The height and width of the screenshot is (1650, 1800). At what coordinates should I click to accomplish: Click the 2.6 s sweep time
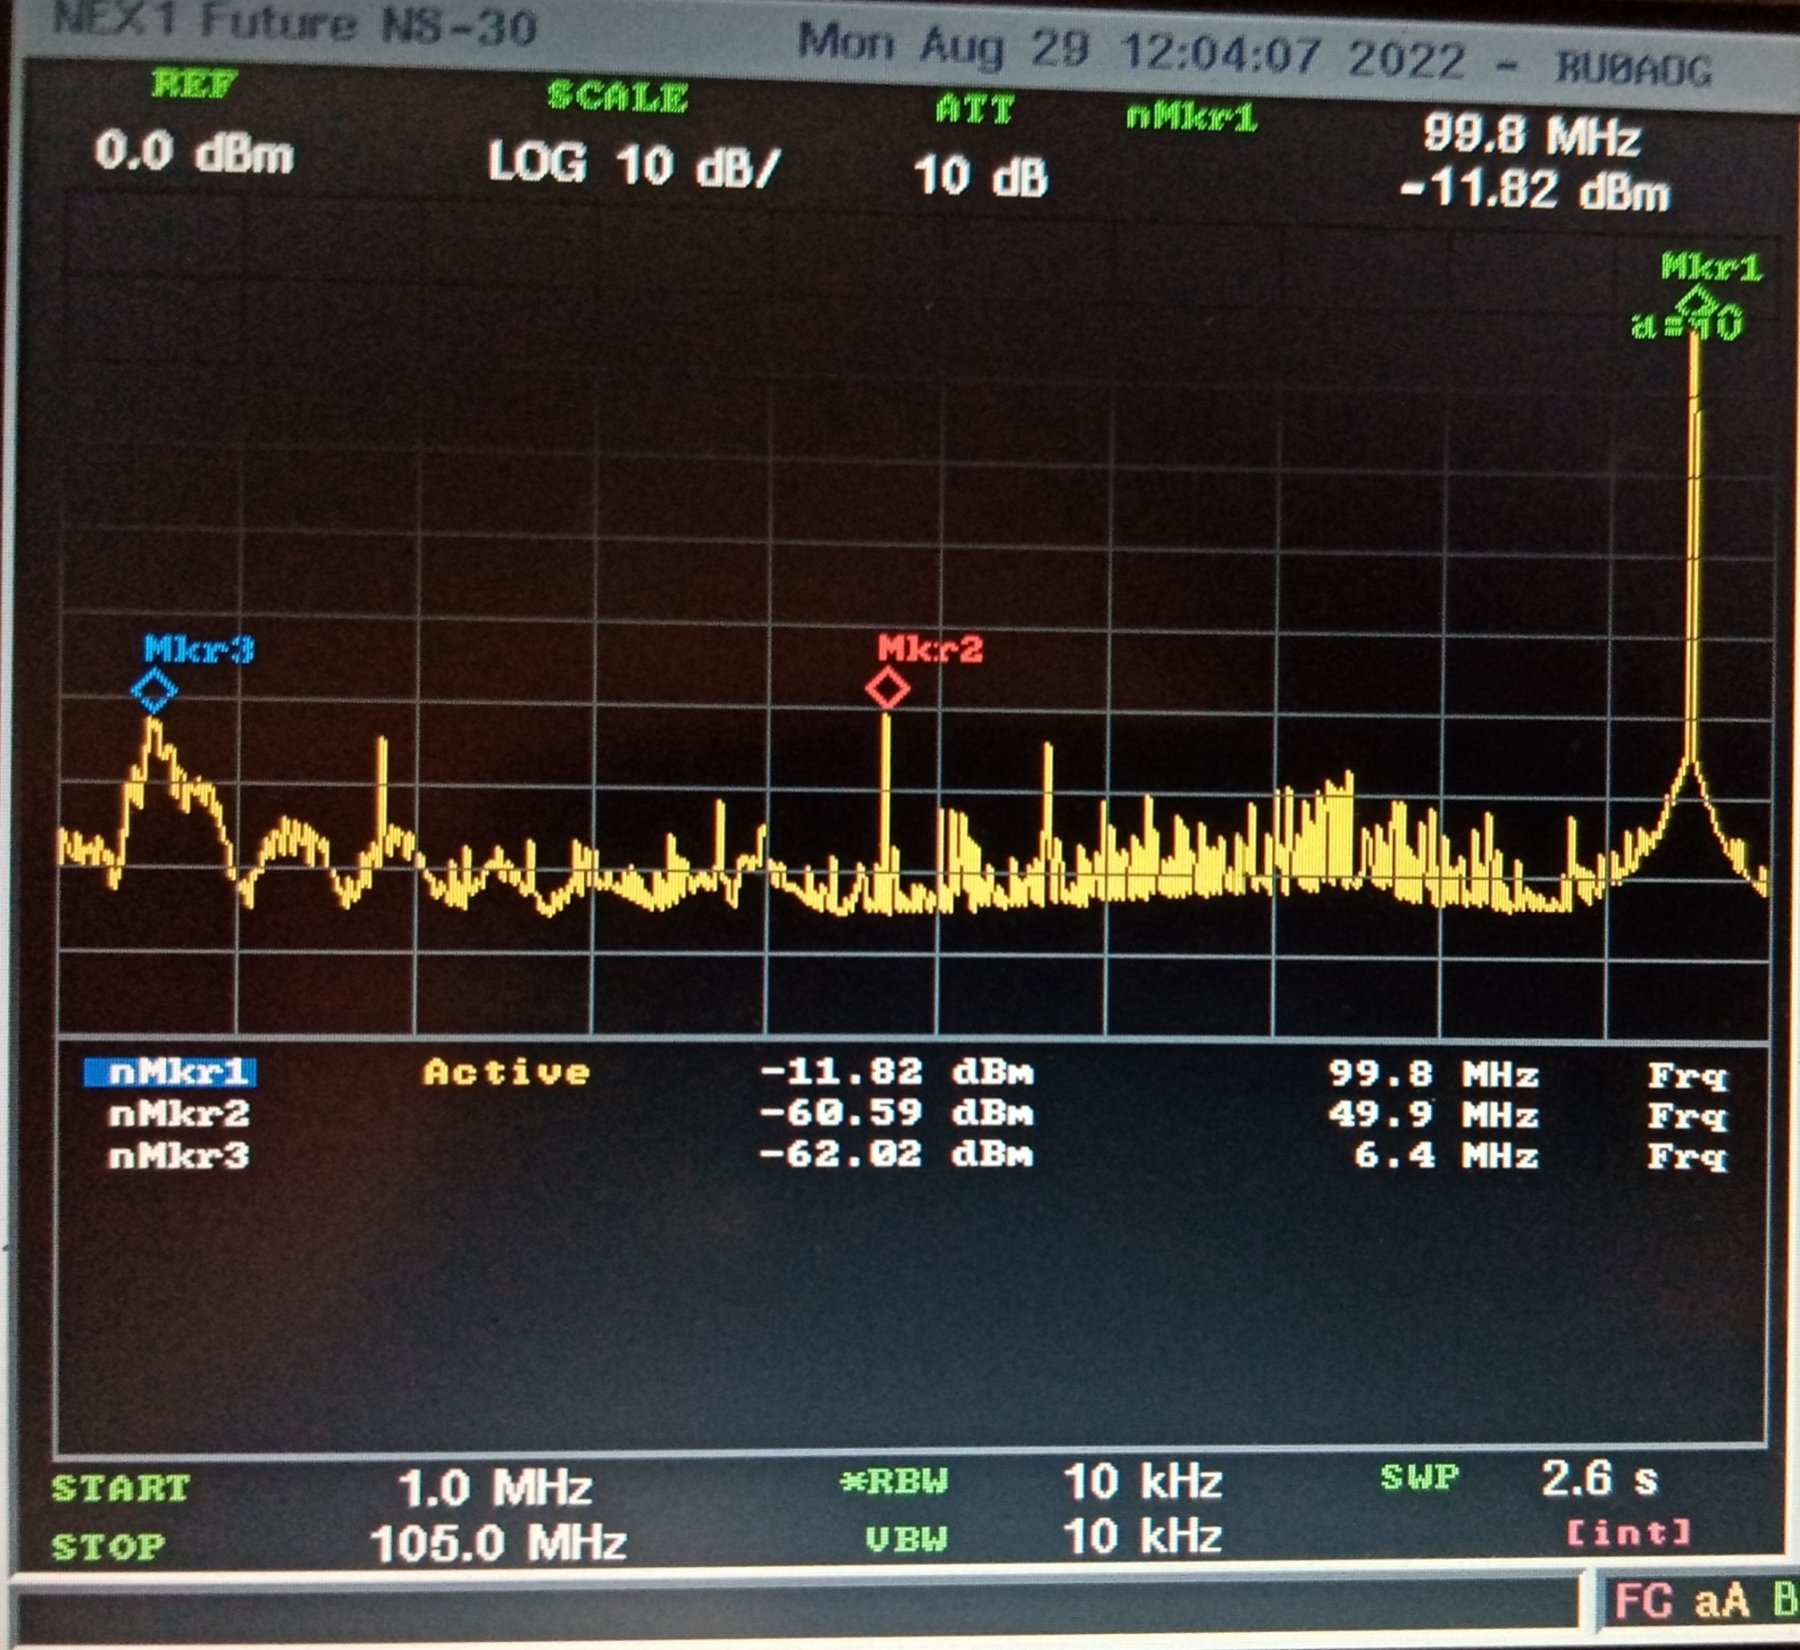(x=1599, y=1479)
